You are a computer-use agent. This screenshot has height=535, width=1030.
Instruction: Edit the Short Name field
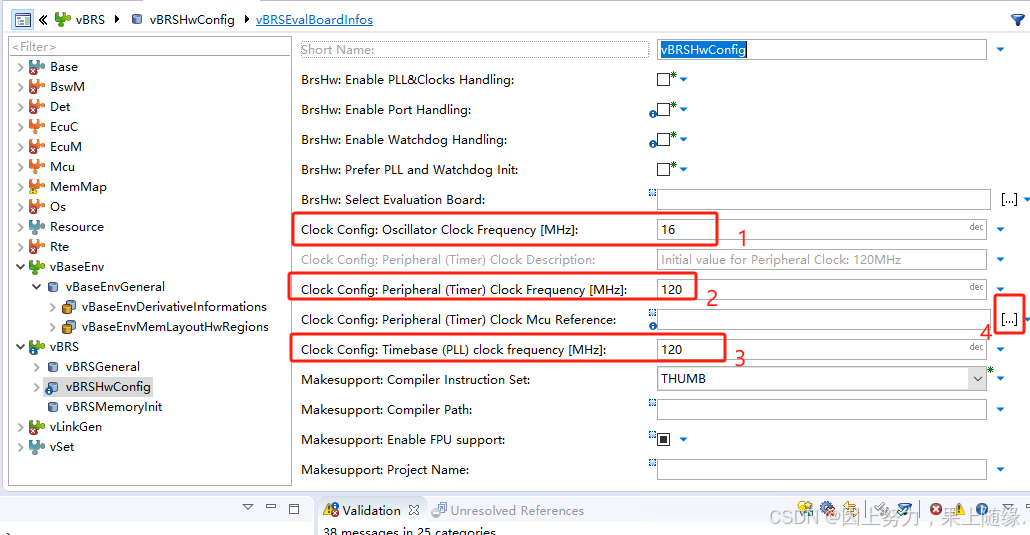(822, 49)
